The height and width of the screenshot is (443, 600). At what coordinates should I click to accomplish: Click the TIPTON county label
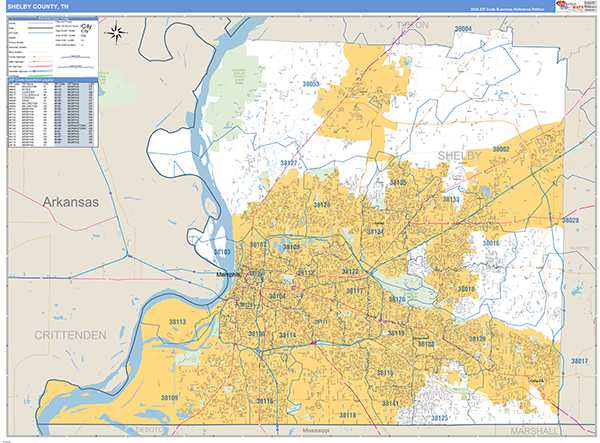[412, 25]
